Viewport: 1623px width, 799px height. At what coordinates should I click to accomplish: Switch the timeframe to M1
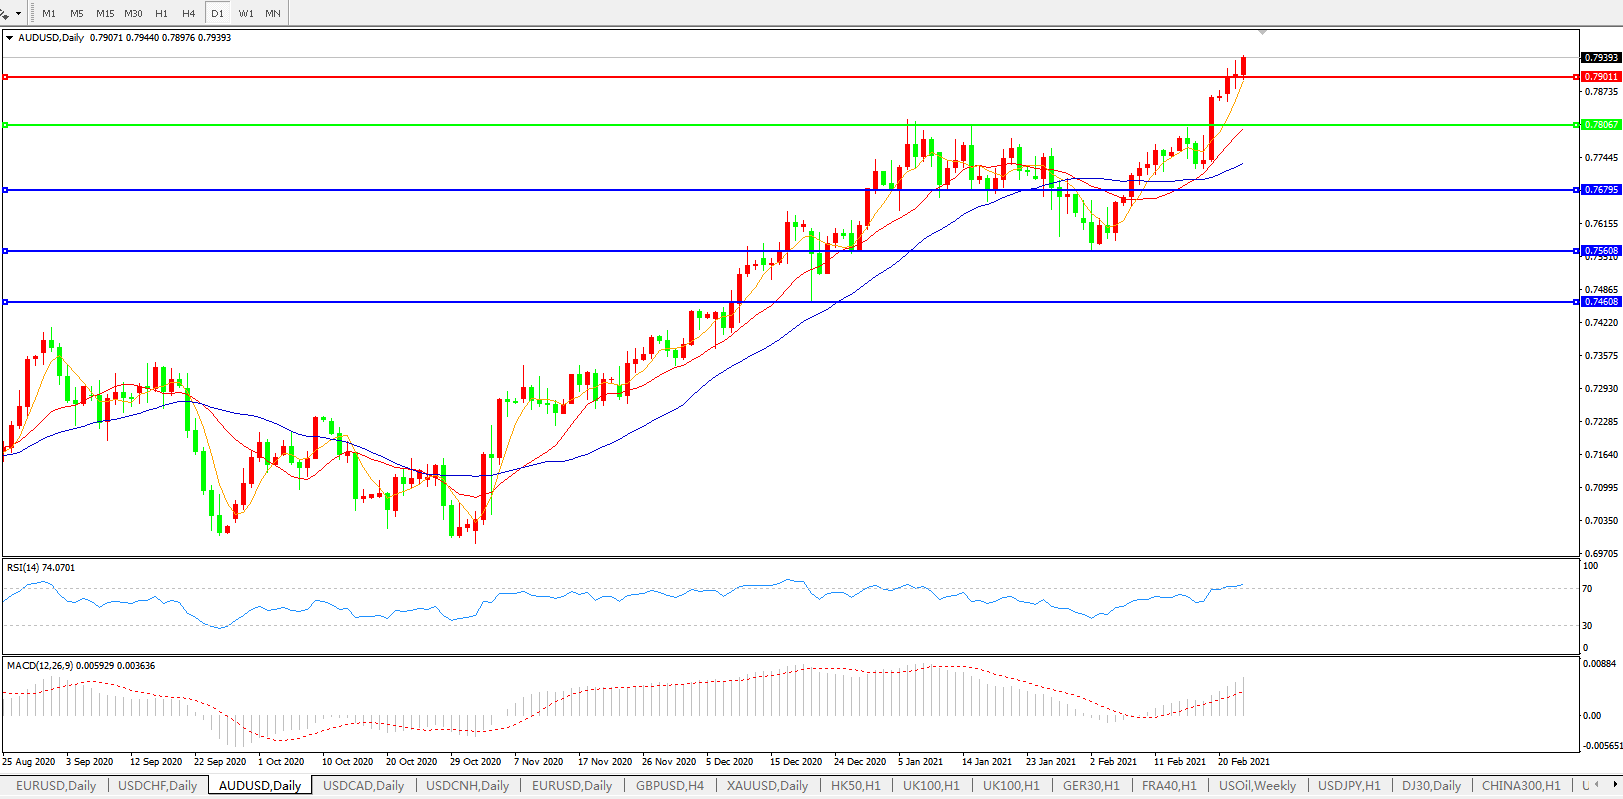coord(49,13)
